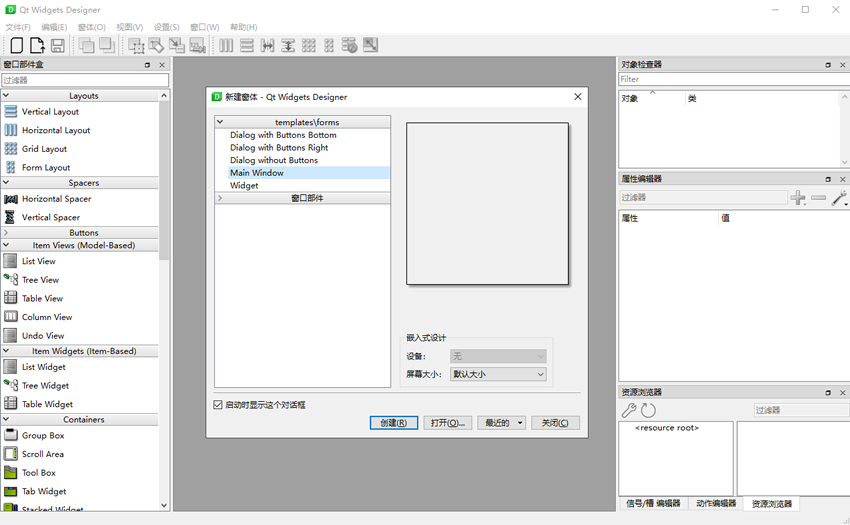Click the plus icon in property editor
Image resolution: width=850 pixels, height=525 pixels.
(797, 198)
